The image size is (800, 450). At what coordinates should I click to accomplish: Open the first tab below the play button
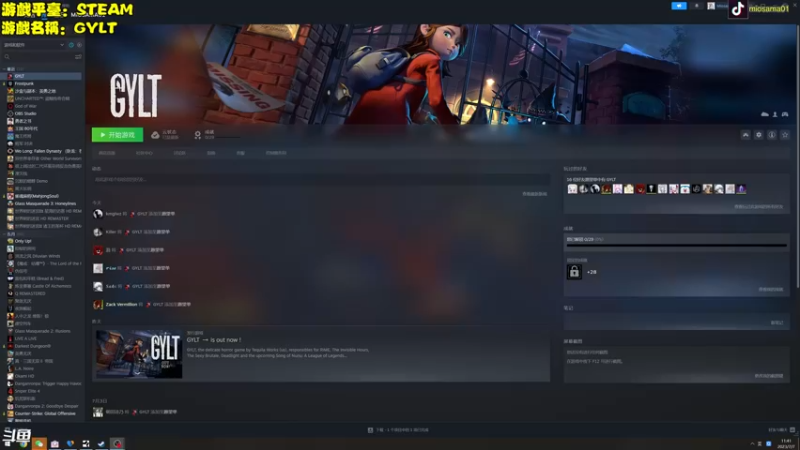(107, 153)
